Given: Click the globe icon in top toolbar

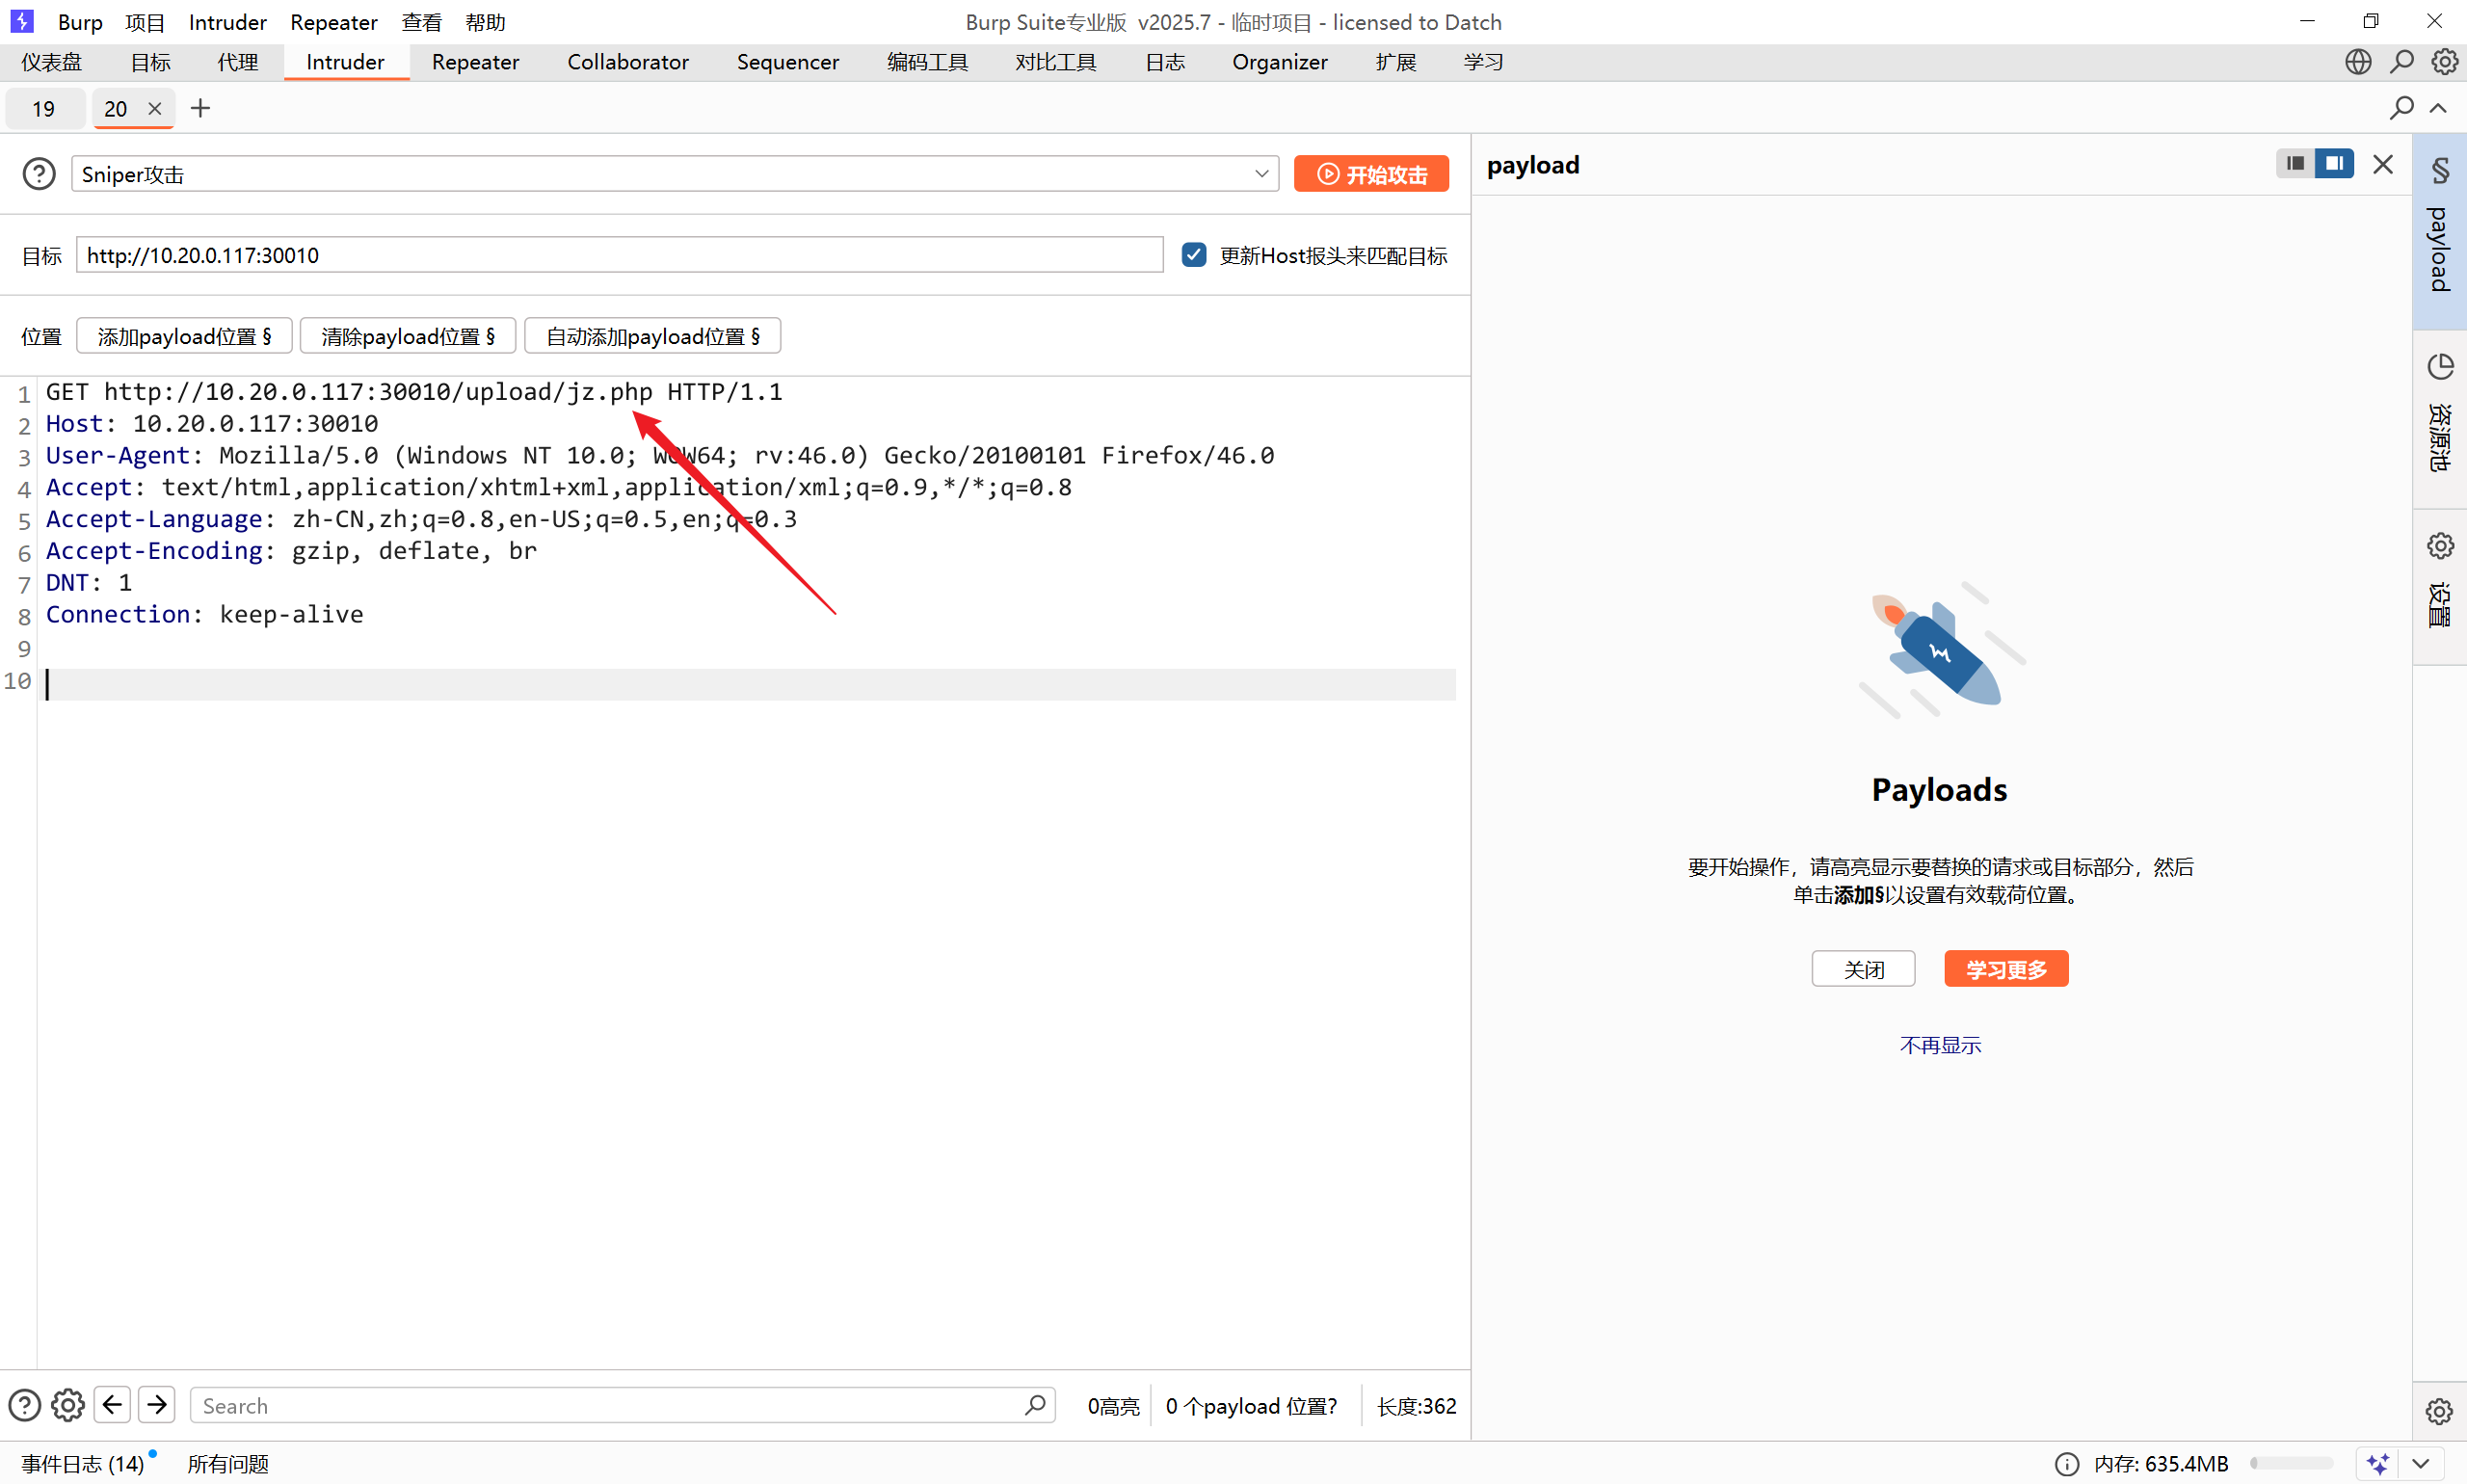Looking at the screenshot, I should coord(2357,62).
